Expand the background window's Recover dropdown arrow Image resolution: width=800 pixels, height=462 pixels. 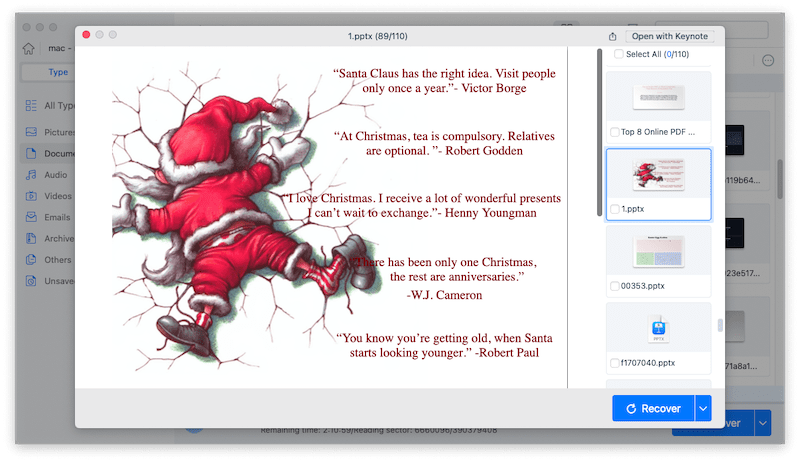(x=763, y=423)
